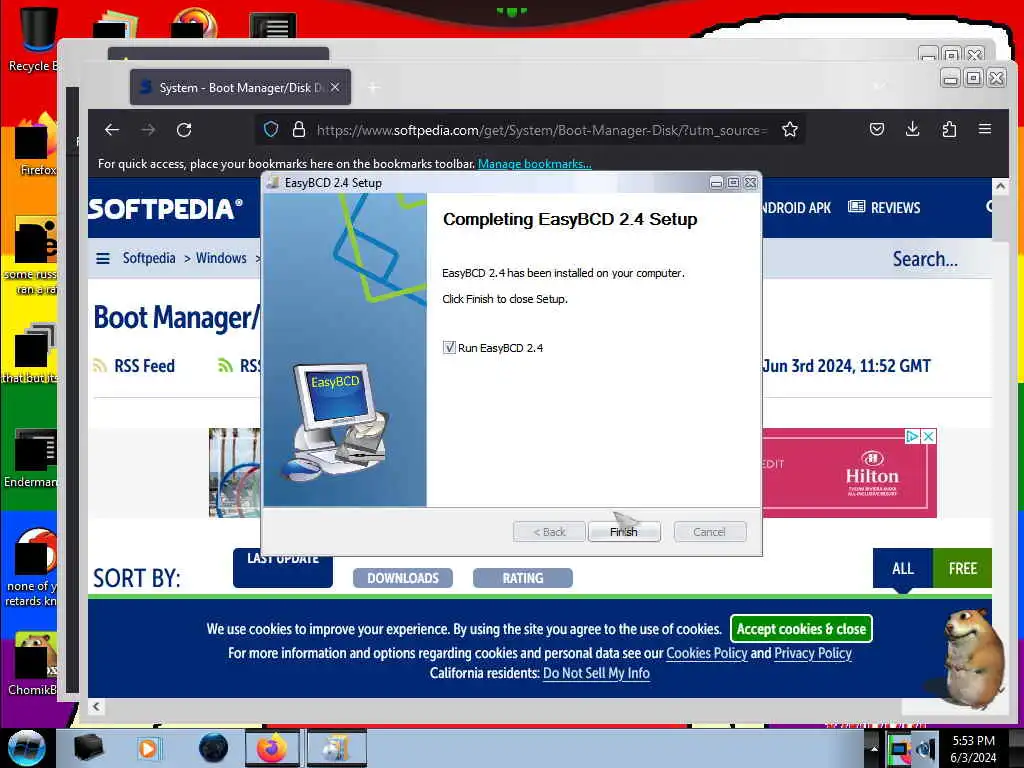Open the Enderman desktop icon
This screenshot has width=1024, height=768.
tap(31, 458)
